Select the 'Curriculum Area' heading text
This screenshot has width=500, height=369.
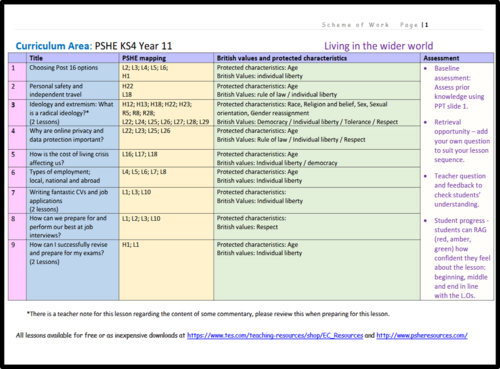pos(54,46)
